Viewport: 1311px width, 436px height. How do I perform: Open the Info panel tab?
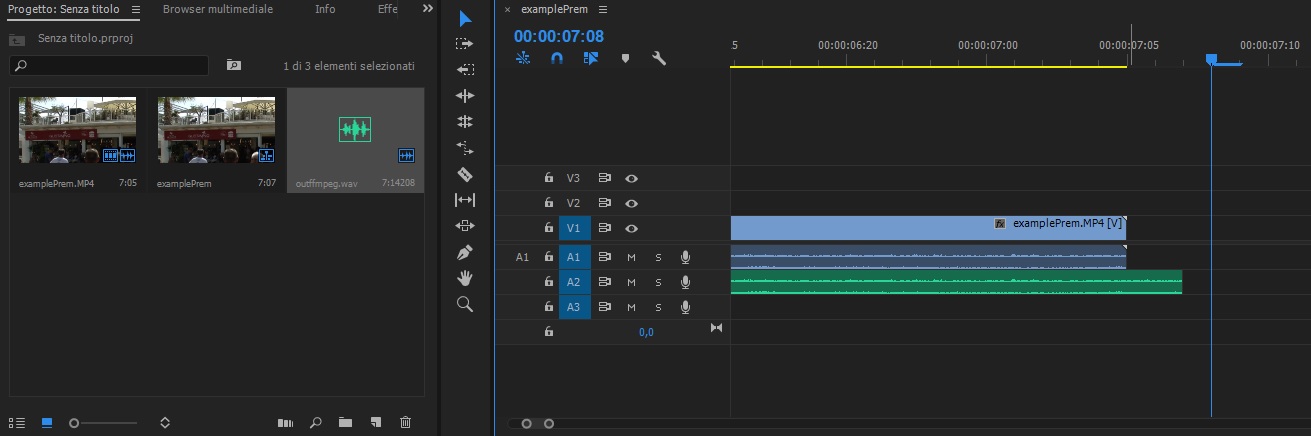pos(325,9)
